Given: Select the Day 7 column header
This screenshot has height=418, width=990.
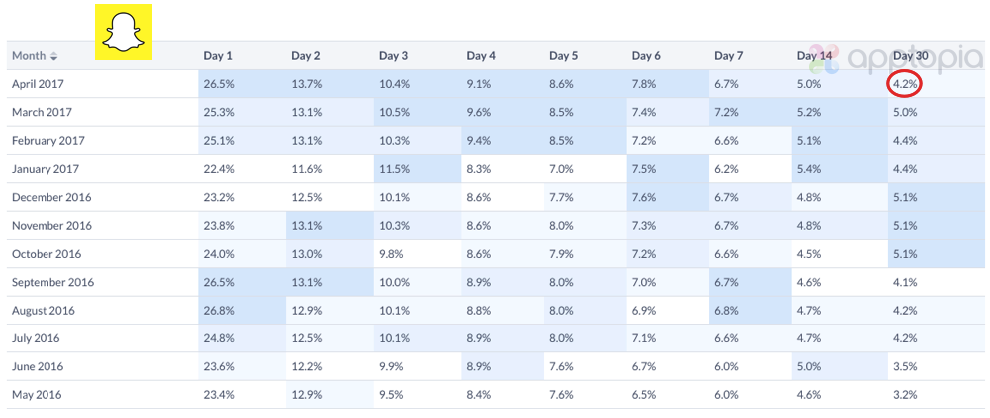Looking at the screenshot, I should (x=729, y=55).
